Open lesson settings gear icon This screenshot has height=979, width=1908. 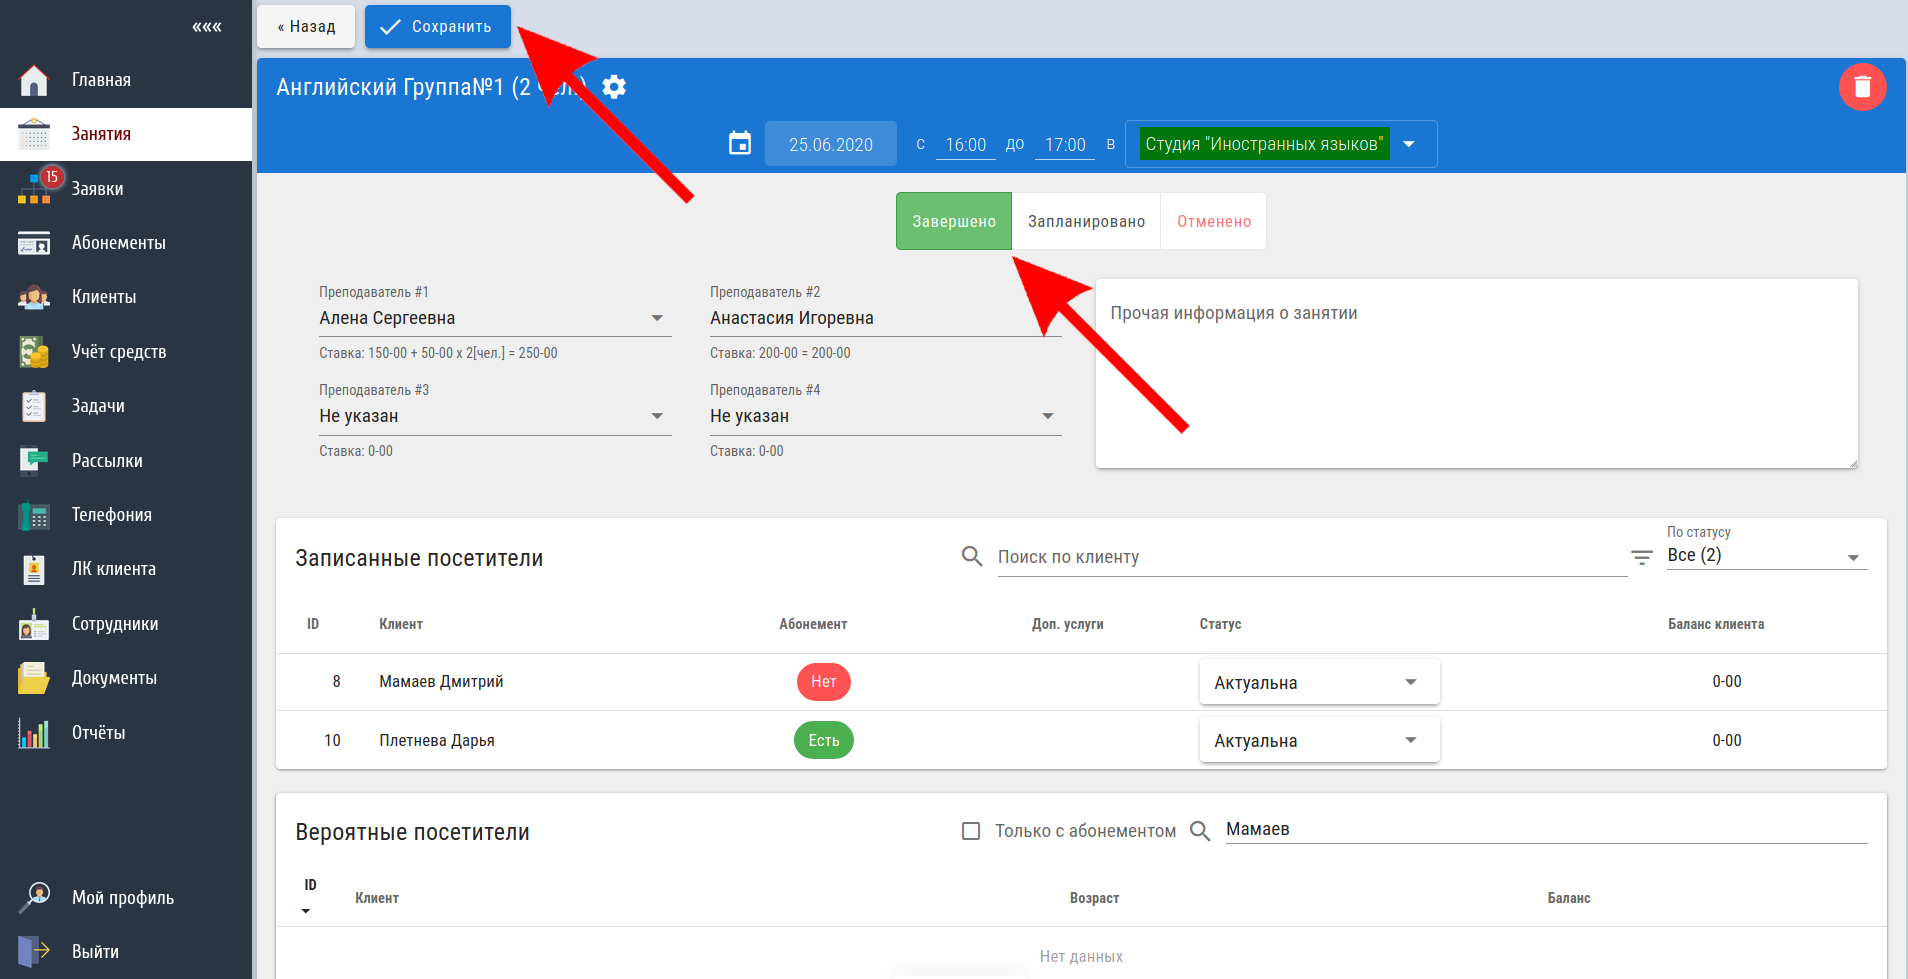coord(614,87)
